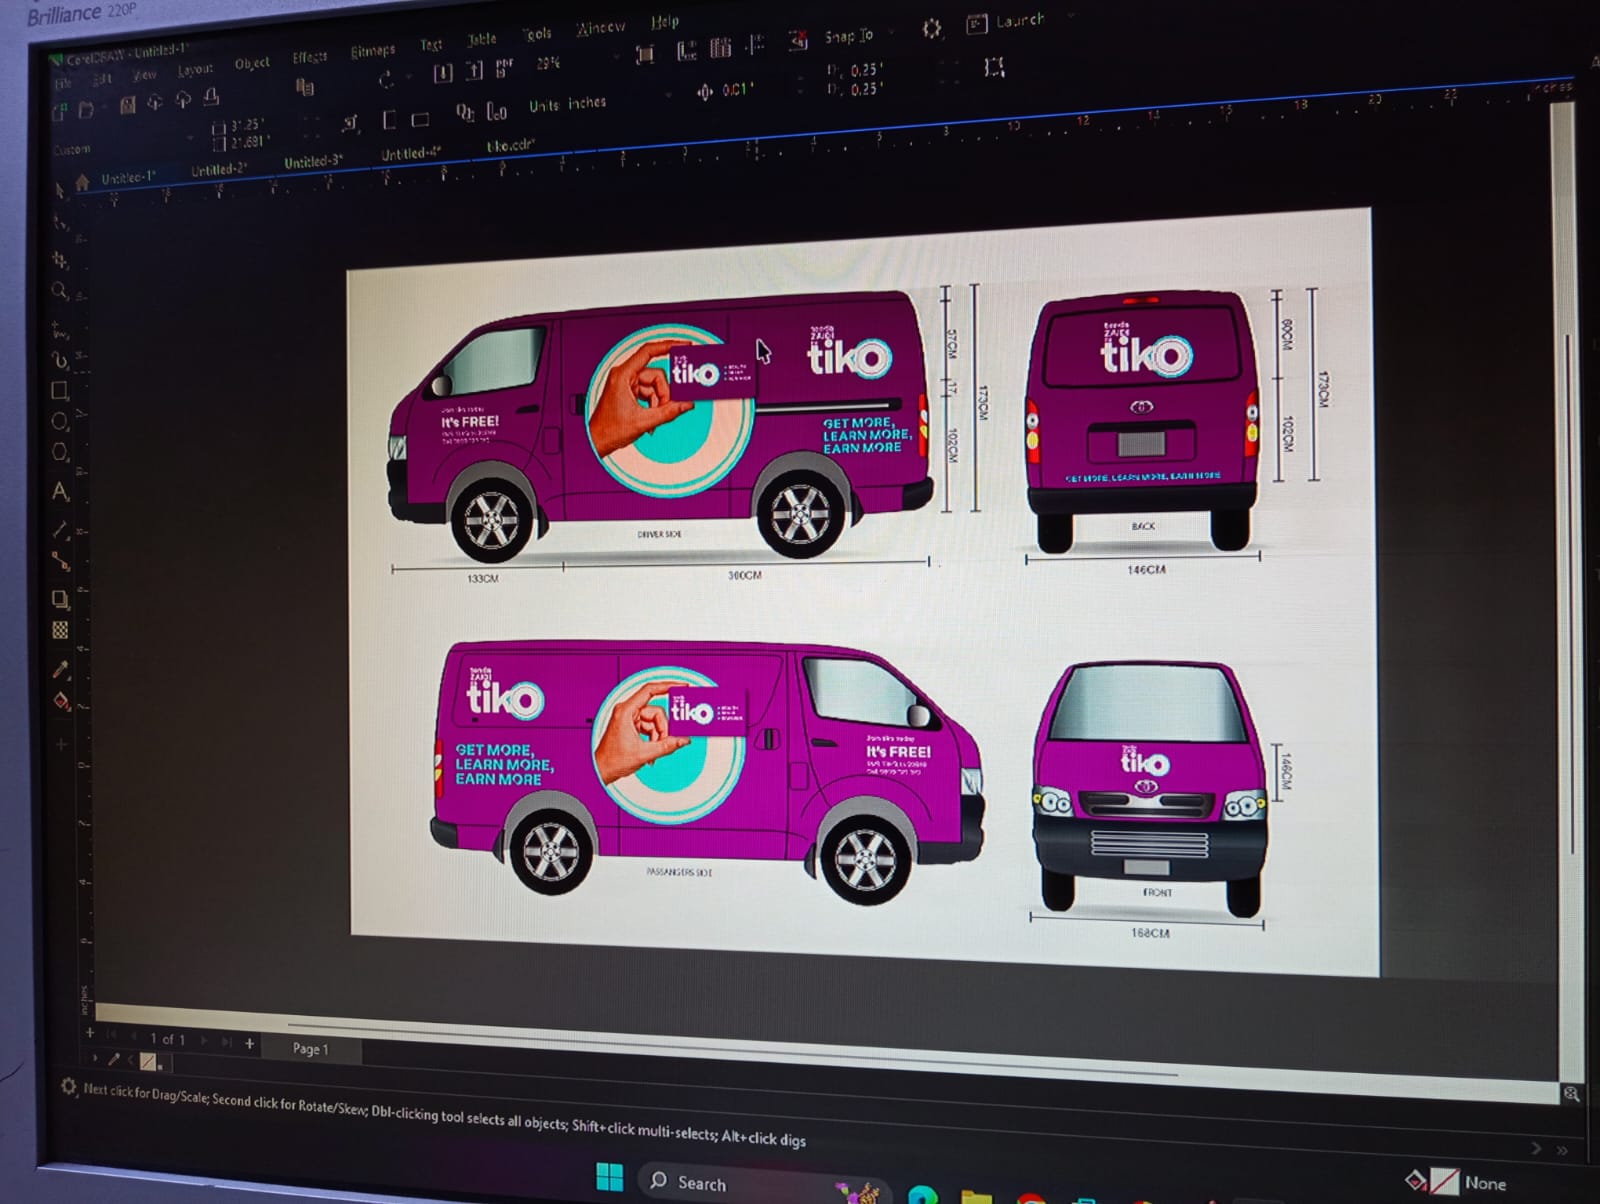Select the Rectangle tool
Image resolution: width=1600 pixels, height=1204 pixels.
[60, 390]
